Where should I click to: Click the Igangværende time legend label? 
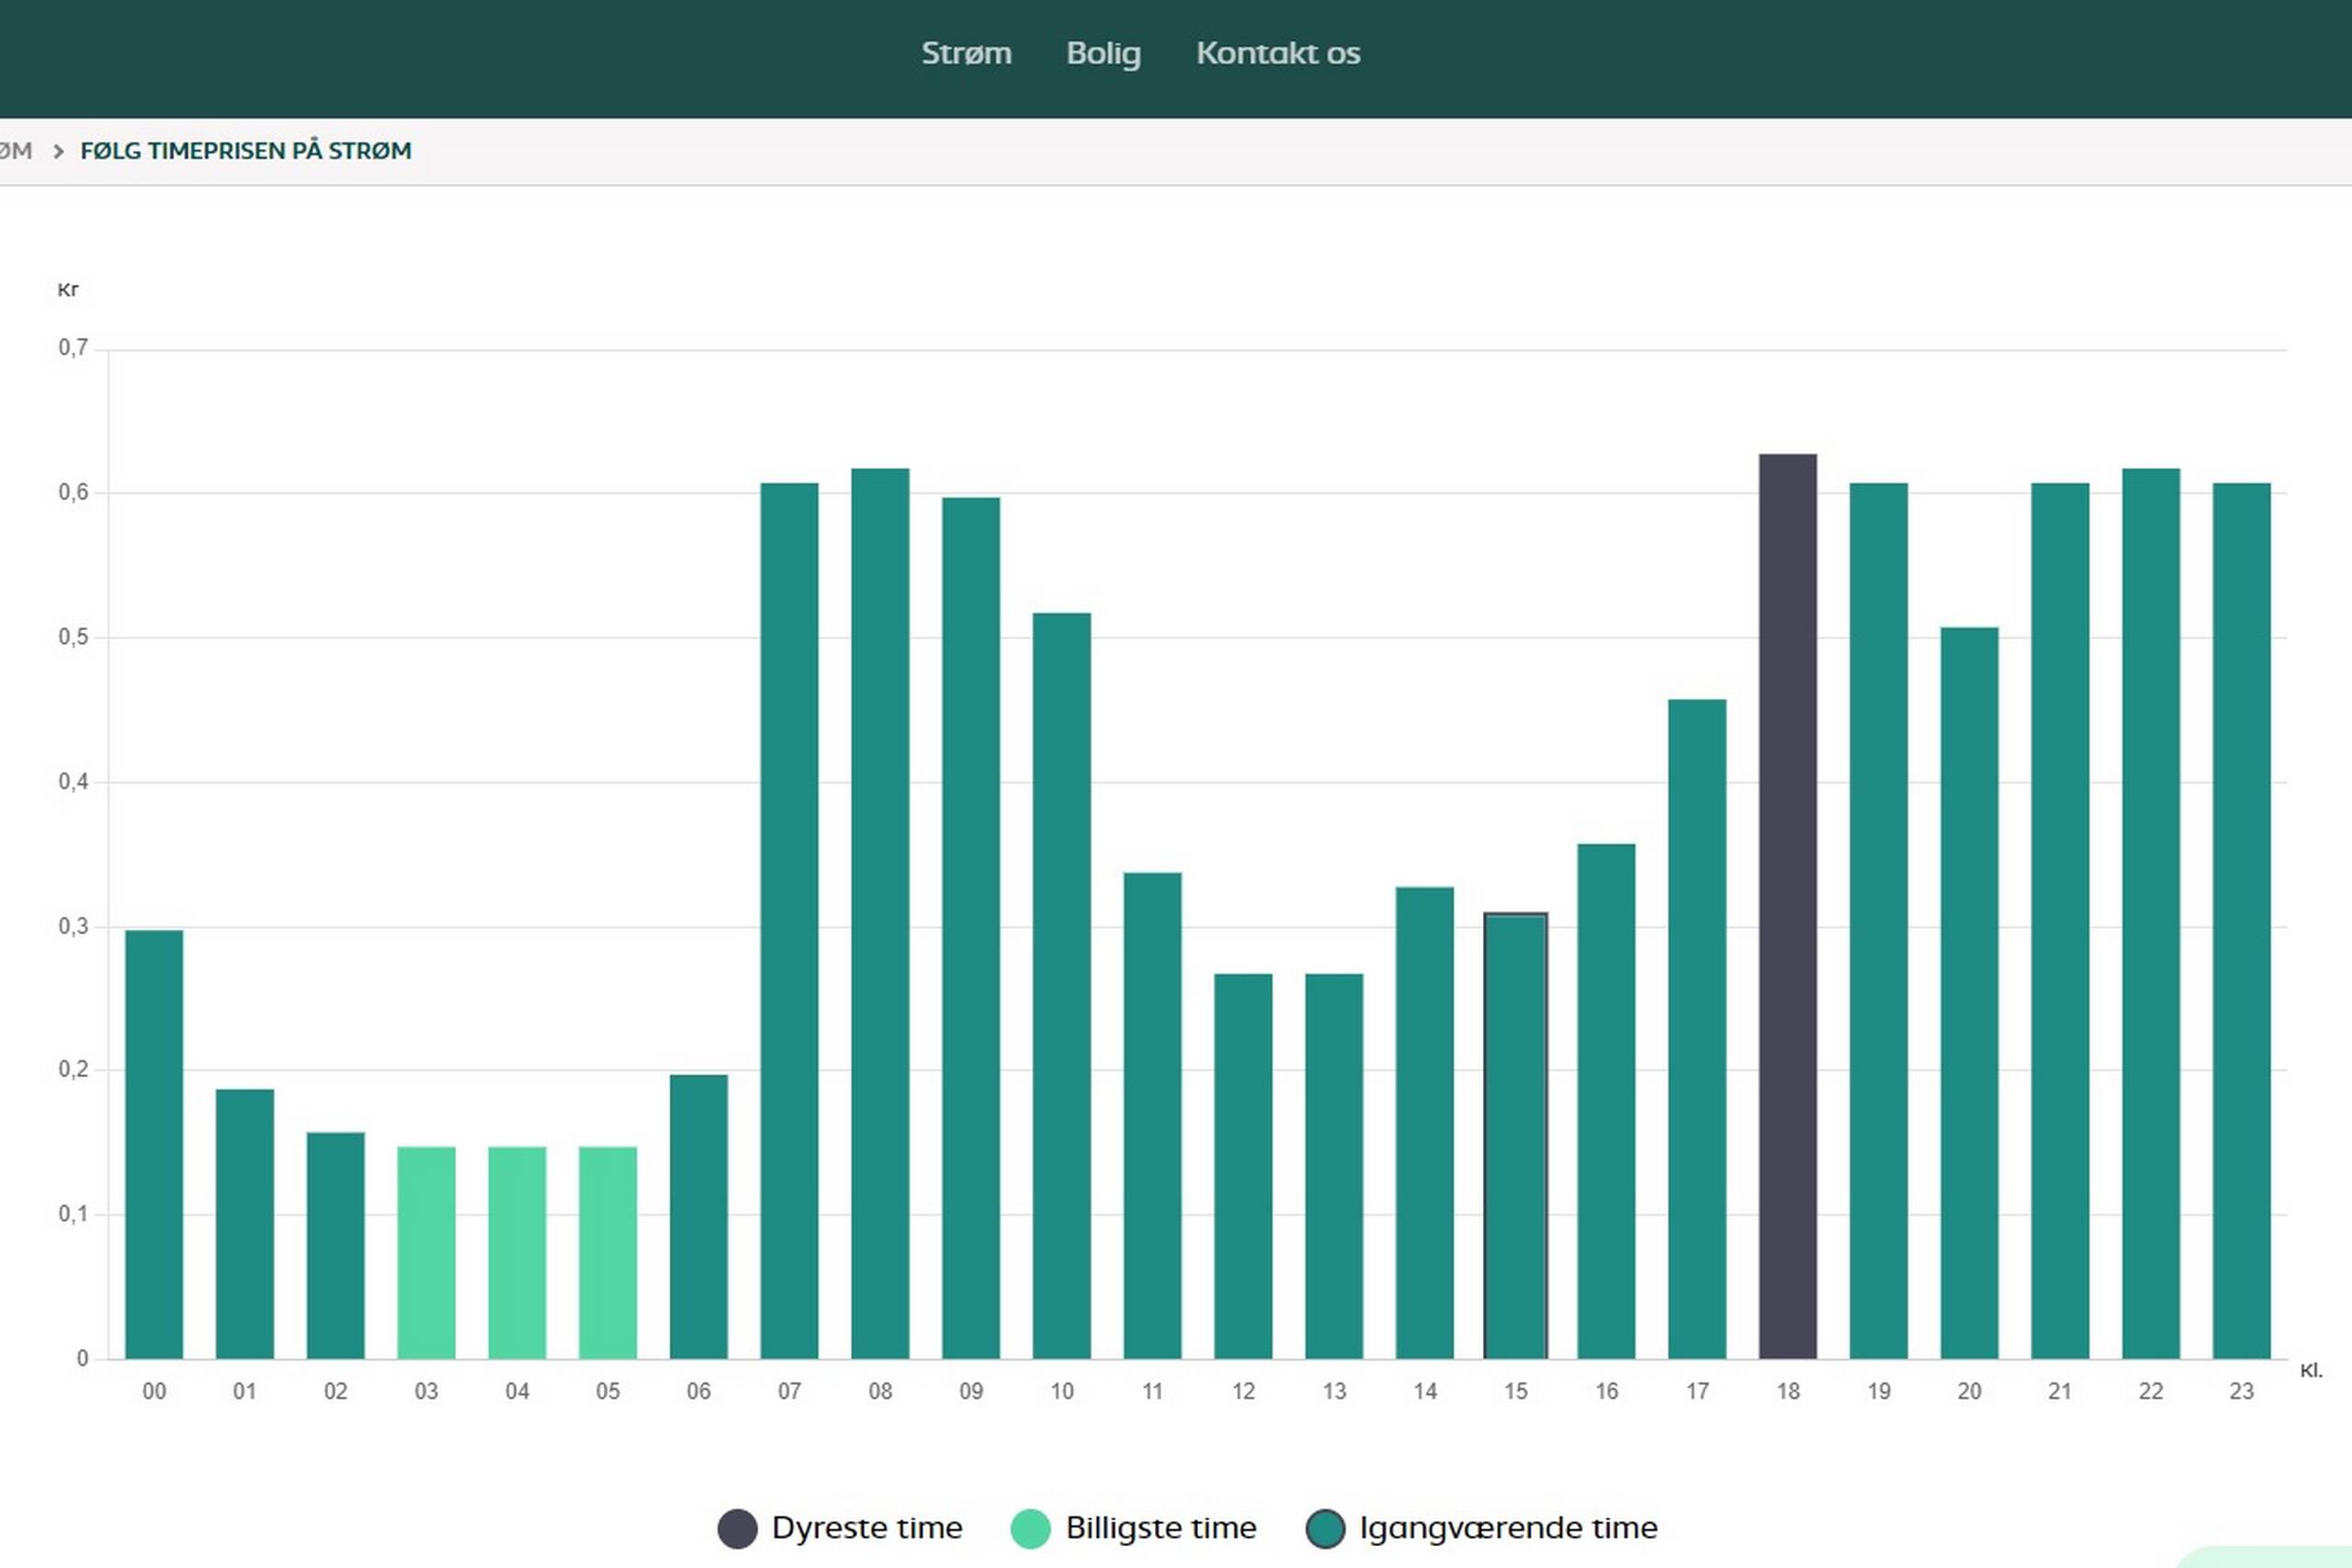[1507, 1528]
